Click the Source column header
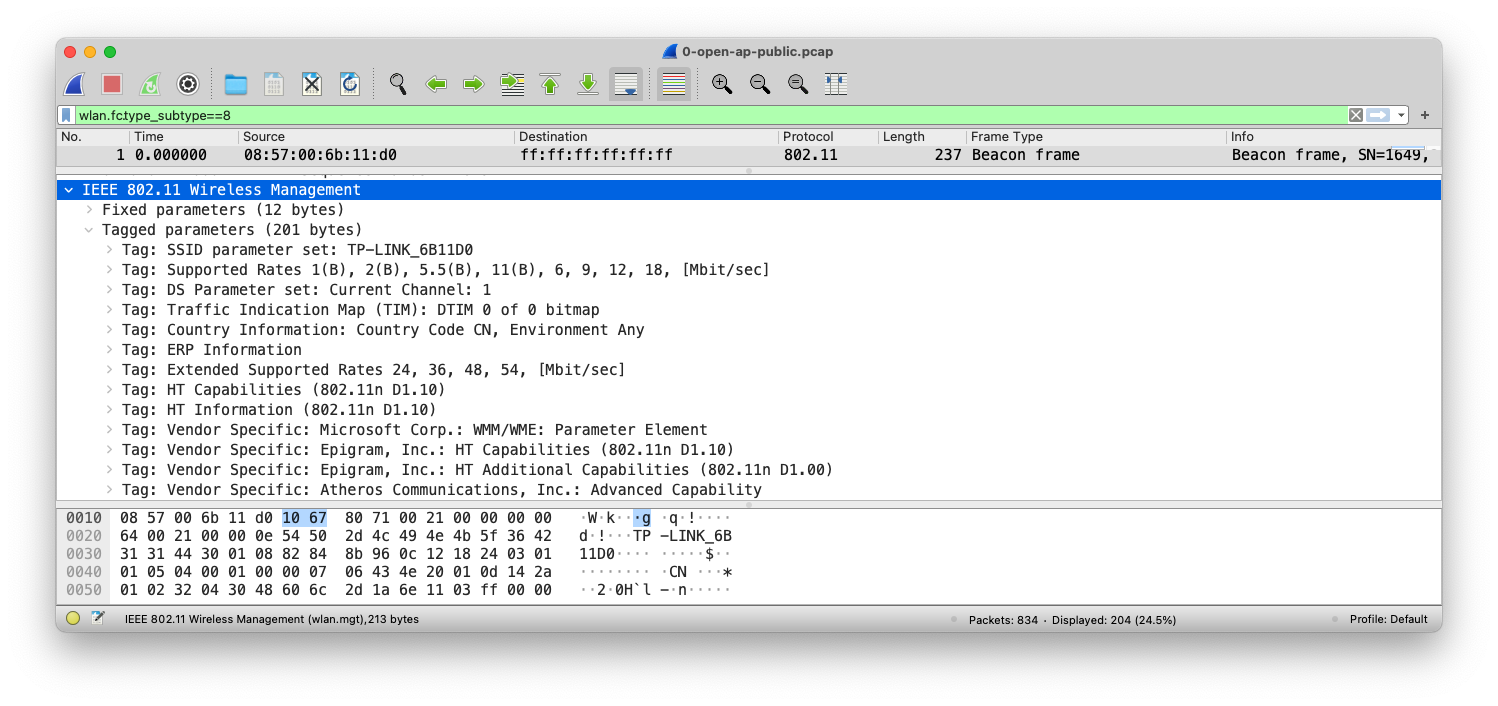Viewport: 1498px width, 706px height. (264, 137)
